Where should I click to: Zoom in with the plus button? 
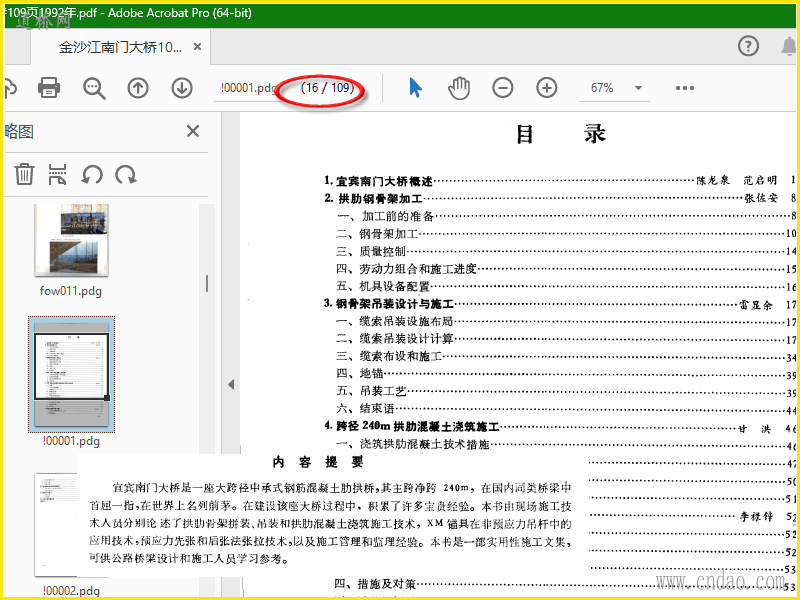(546, 88)
